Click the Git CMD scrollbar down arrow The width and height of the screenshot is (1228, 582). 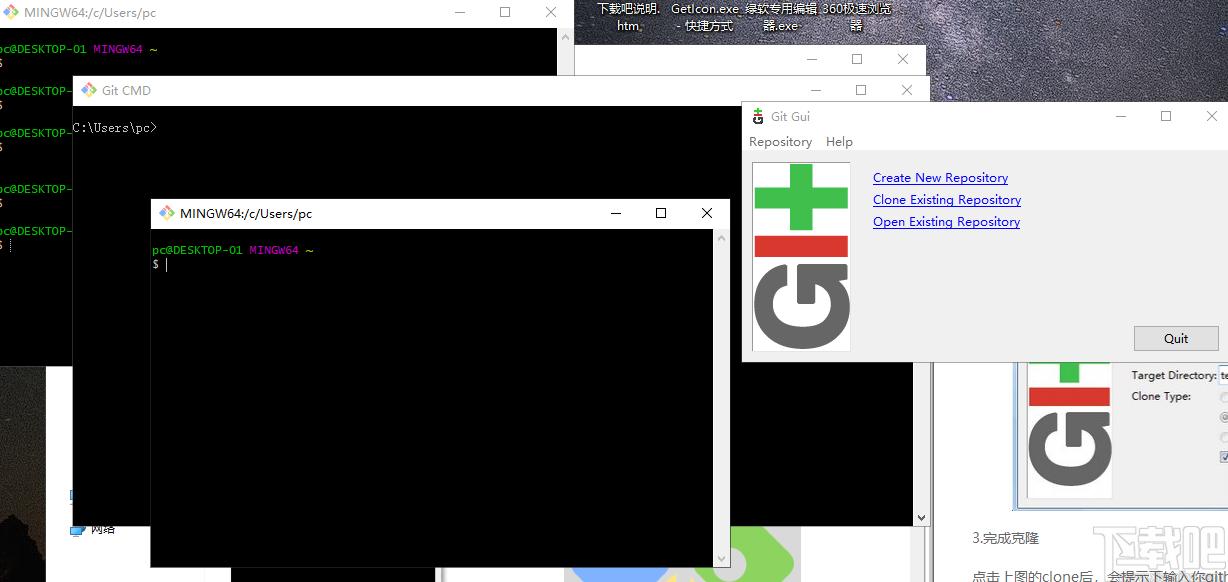coord(921,518)
